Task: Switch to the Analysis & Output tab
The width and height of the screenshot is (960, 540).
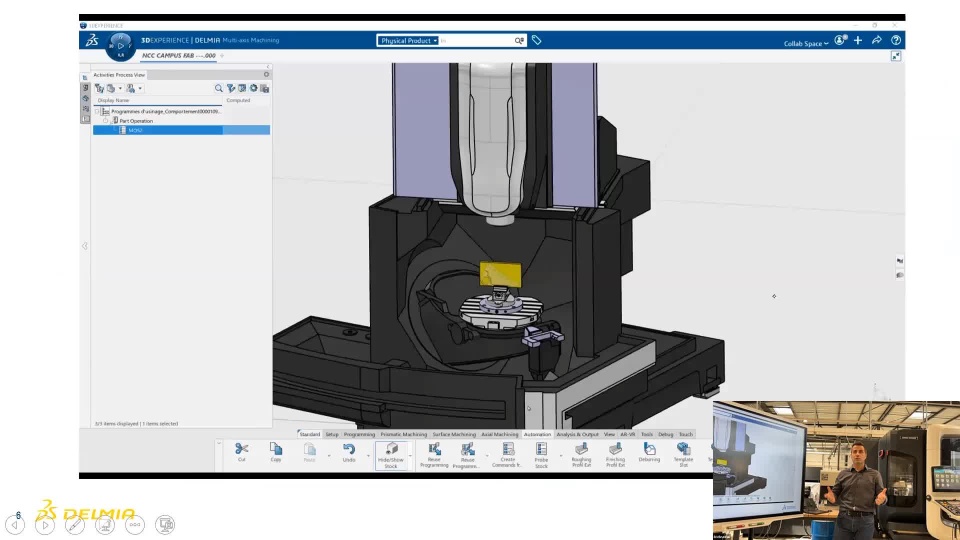Action: point(577,434)
